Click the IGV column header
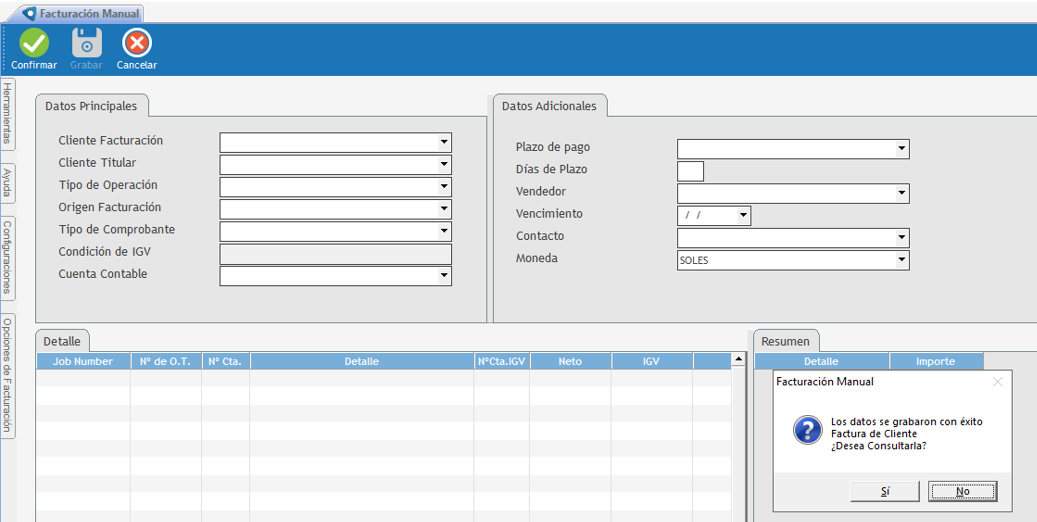This screenshot has height=522, width=1037. pyautogui.click(x=651, y=361)
